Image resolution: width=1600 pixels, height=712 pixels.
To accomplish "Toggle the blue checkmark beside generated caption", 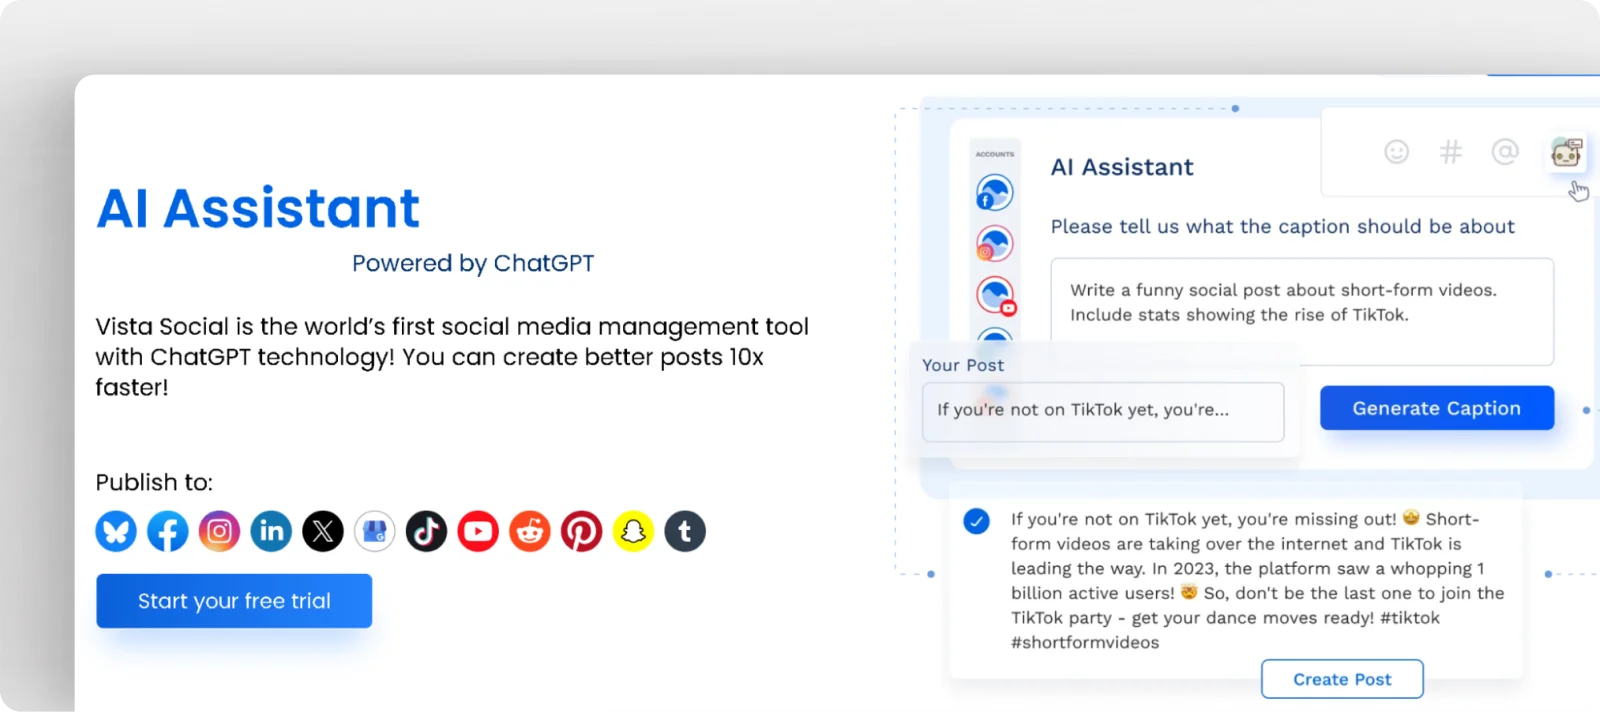I will [976, 521].
